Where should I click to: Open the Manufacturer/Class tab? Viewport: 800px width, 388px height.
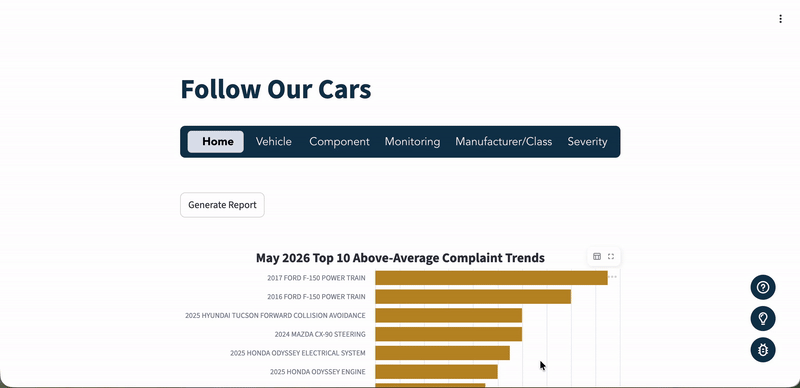[x=504, y=142]
